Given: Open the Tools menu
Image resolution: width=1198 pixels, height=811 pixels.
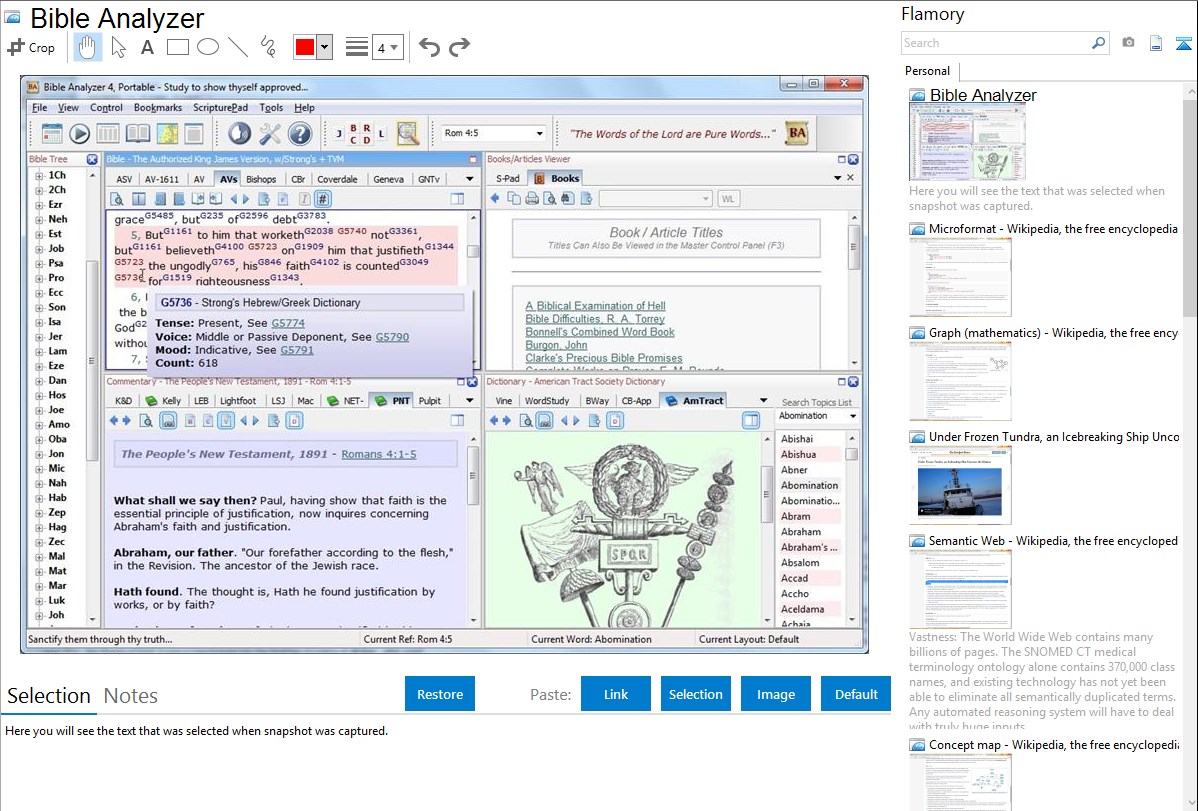Looking at the screenshot, I should pos(270,108).
